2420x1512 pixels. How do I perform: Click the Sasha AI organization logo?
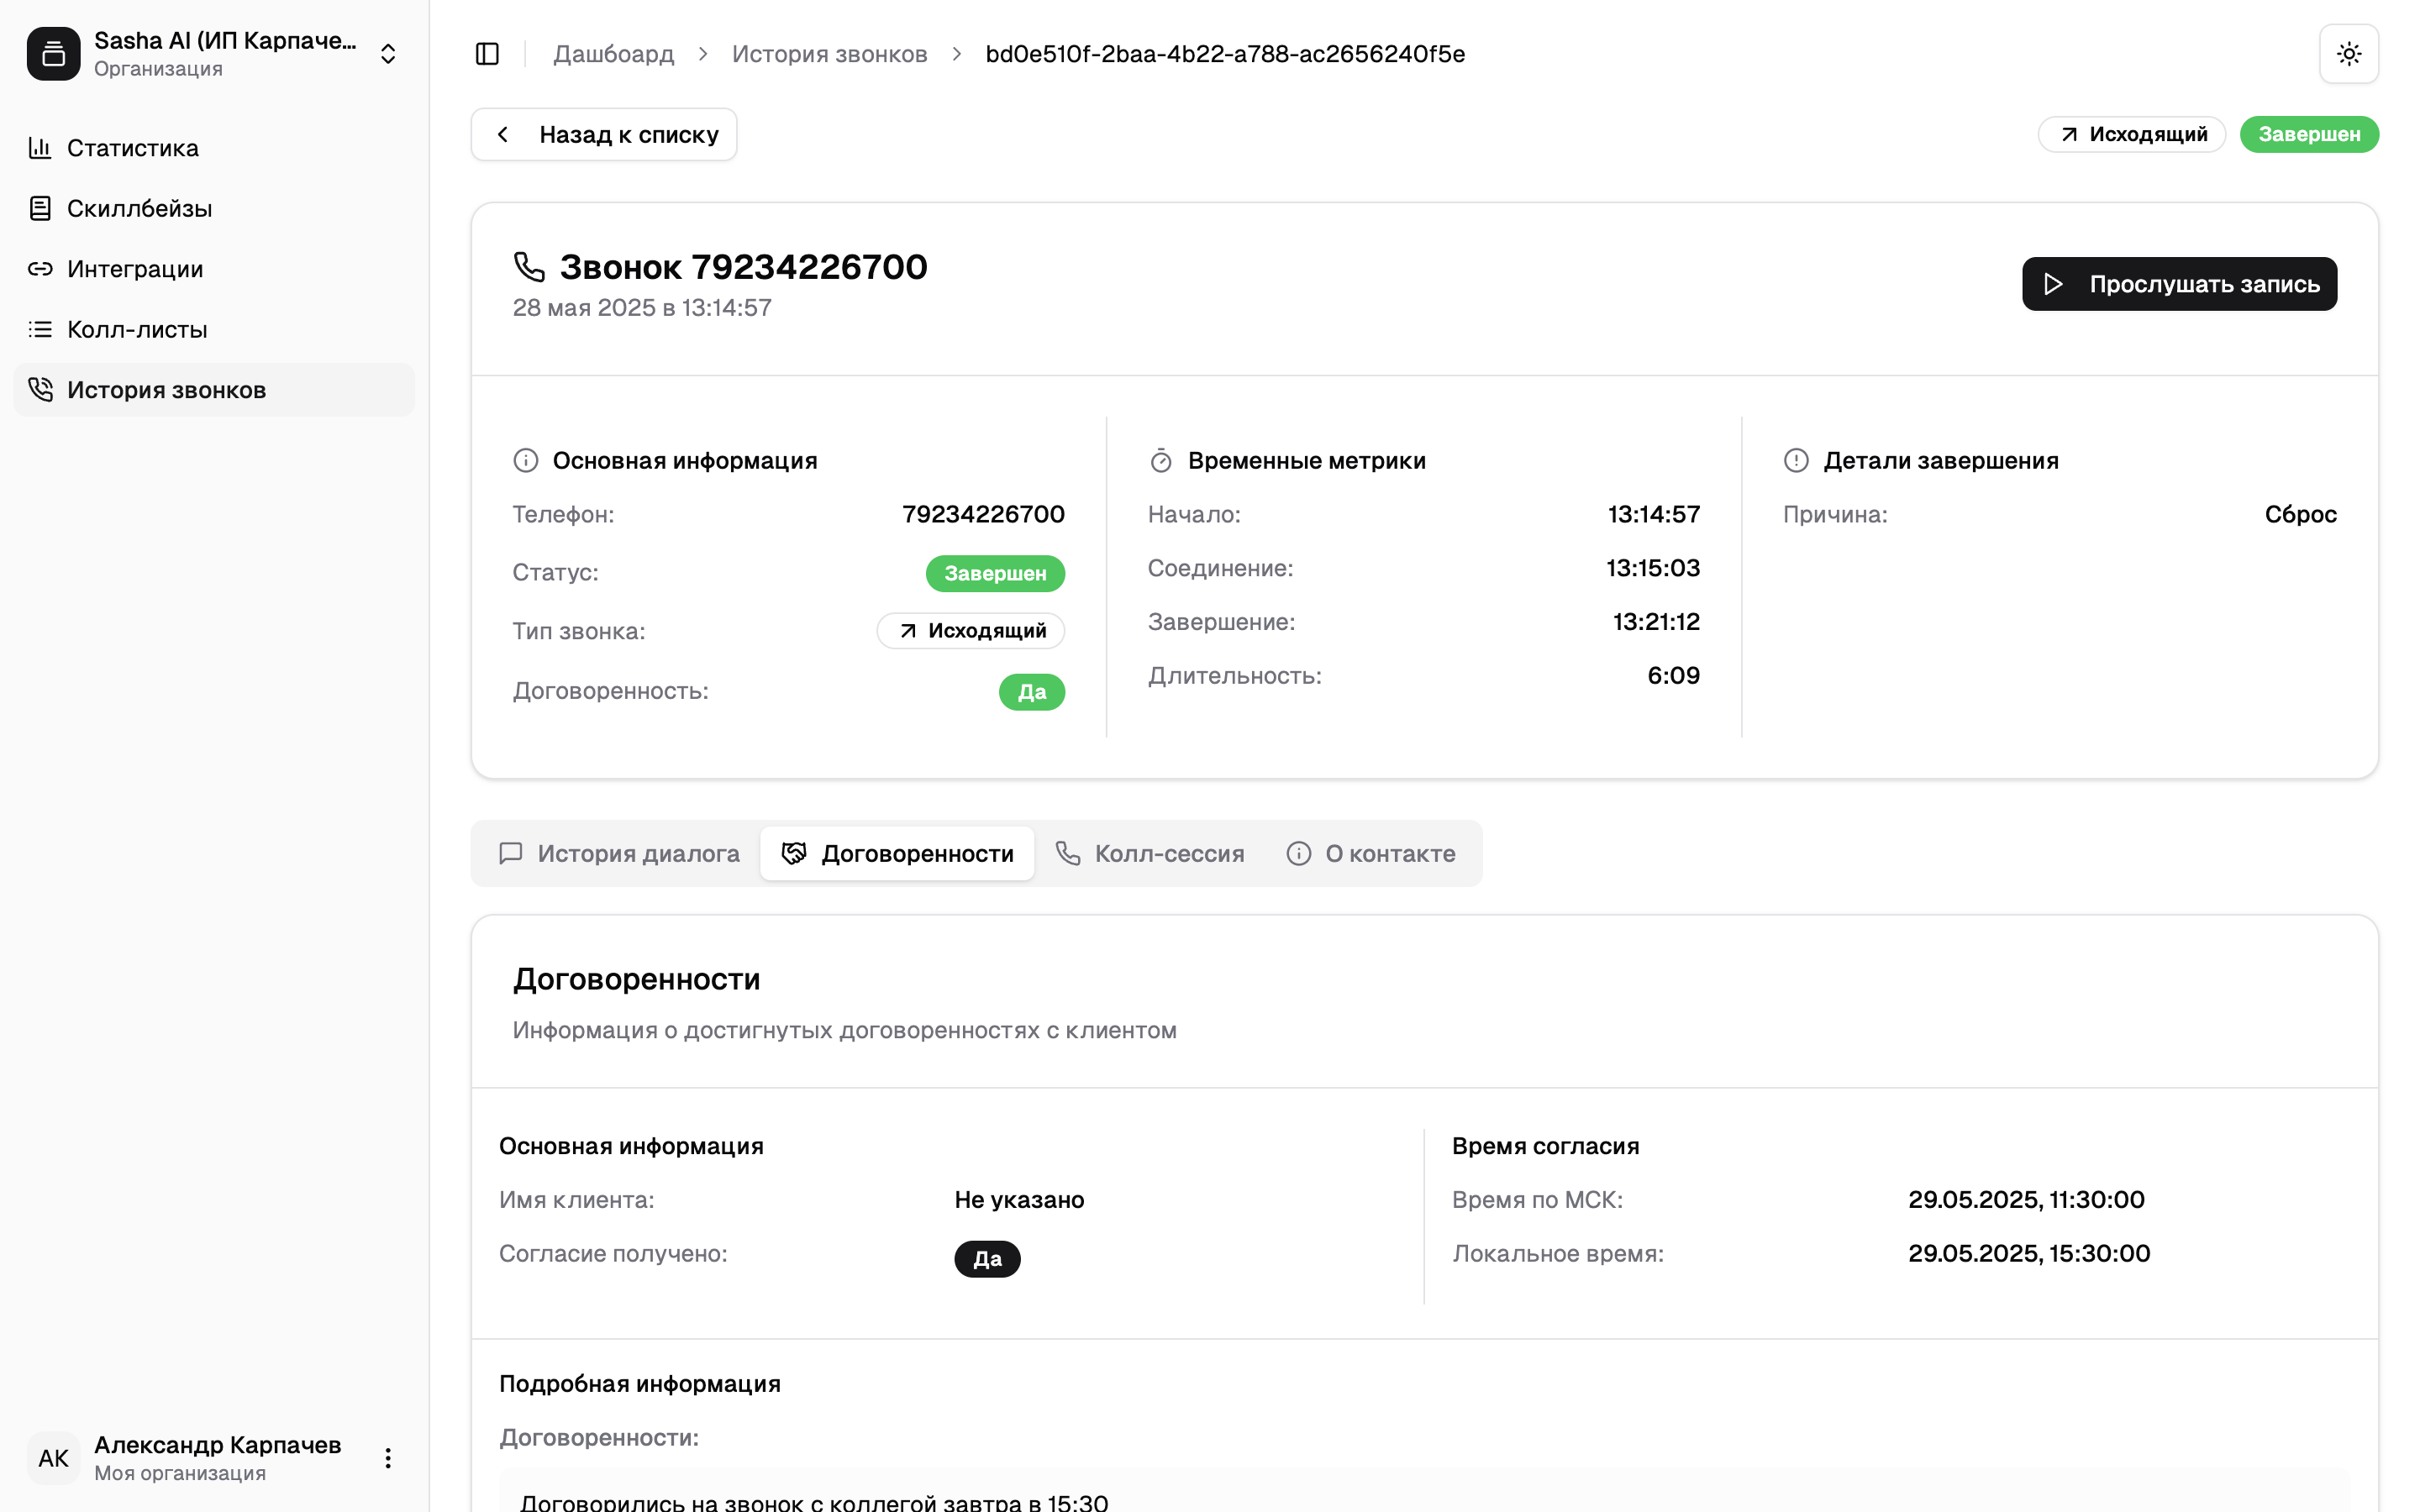[x=54, y=54]
